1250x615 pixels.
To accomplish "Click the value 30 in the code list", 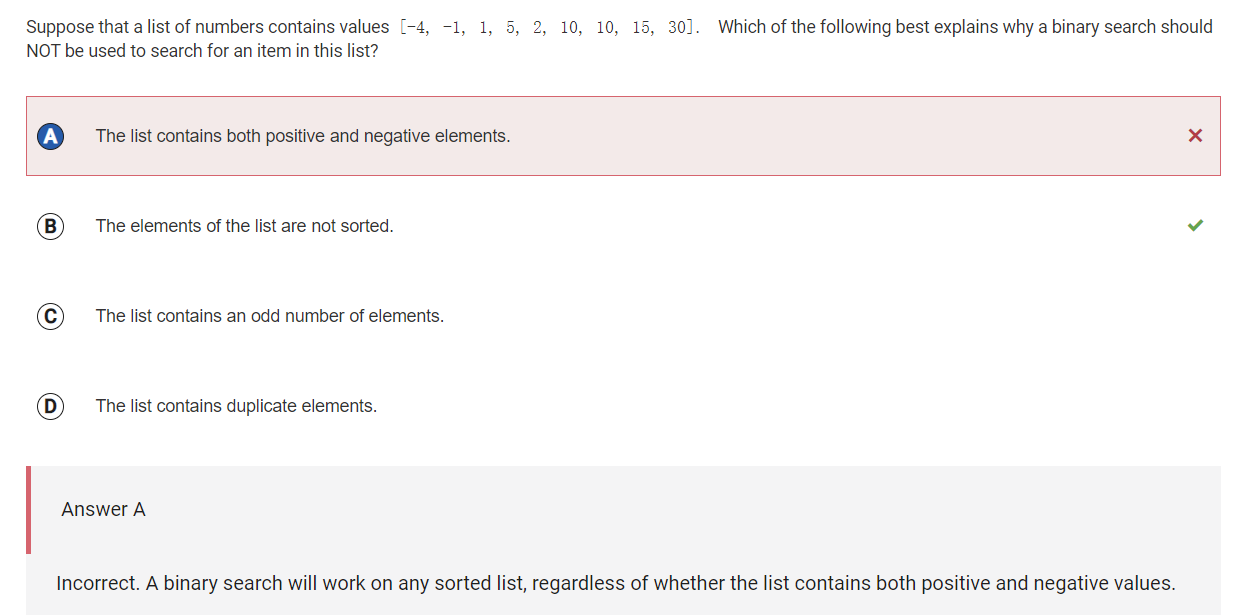I will click(x=677, y=27).
